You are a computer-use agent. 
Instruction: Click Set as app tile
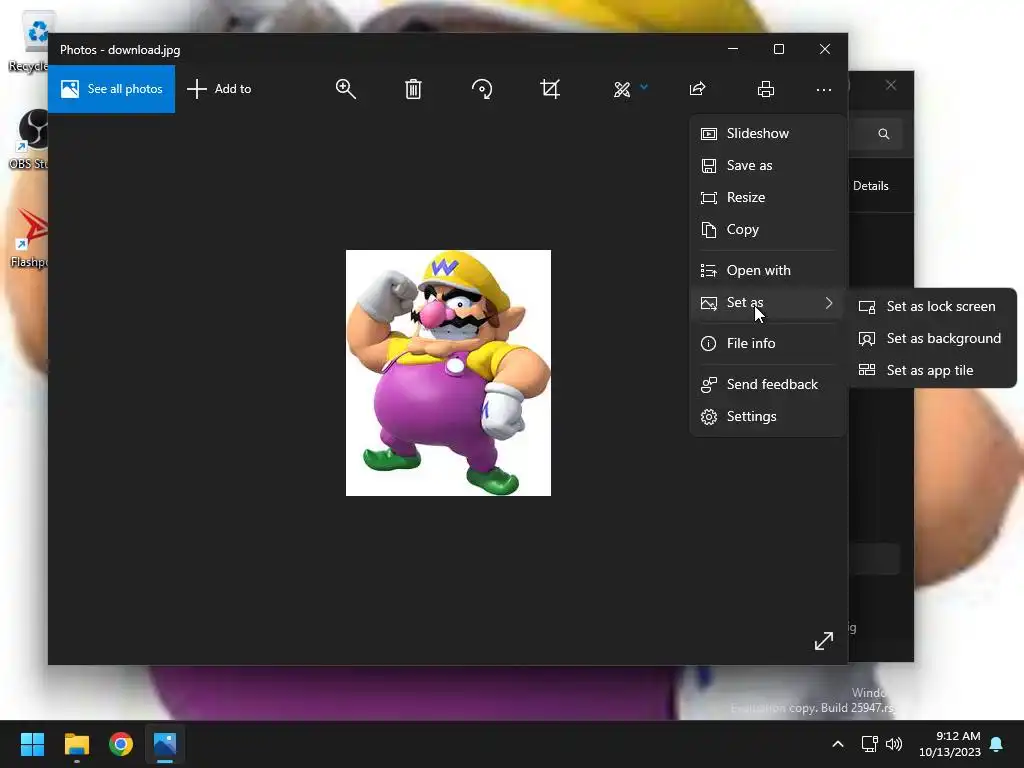pyautogui.click(x=932, y=370)
